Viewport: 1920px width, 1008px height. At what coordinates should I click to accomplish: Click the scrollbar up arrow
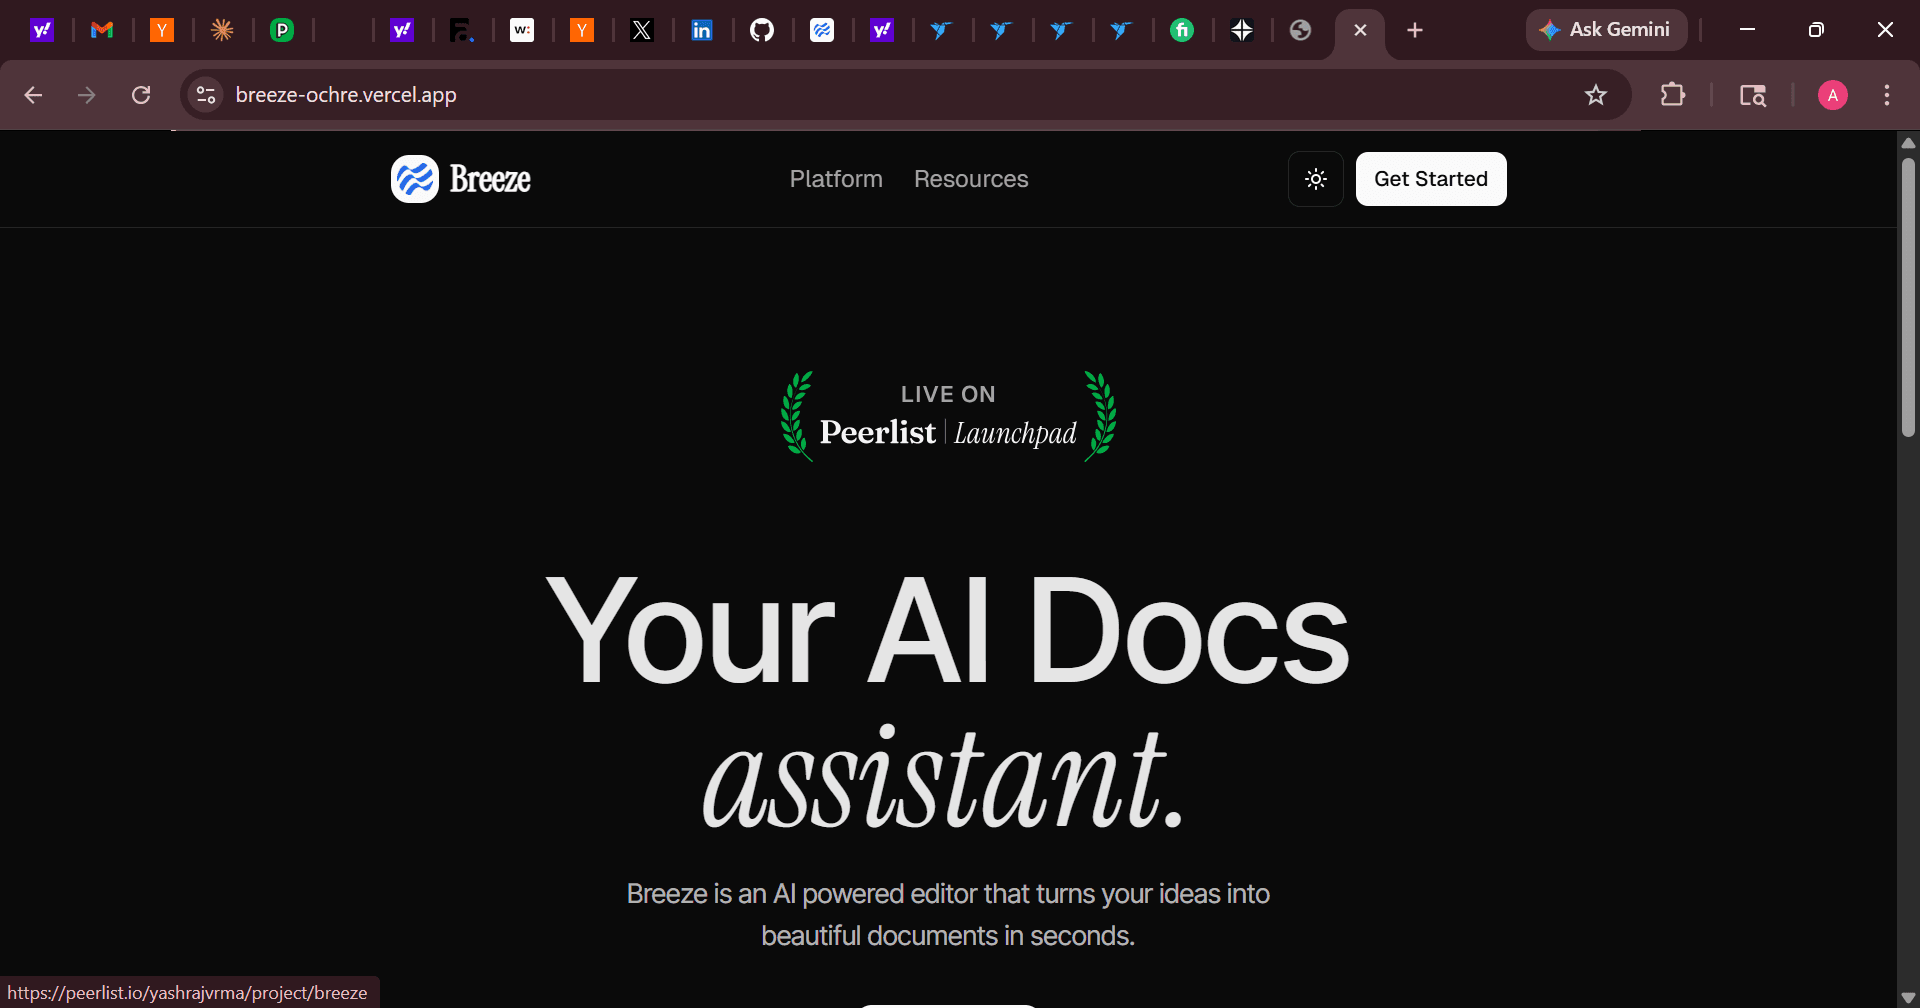point(1908,143)
